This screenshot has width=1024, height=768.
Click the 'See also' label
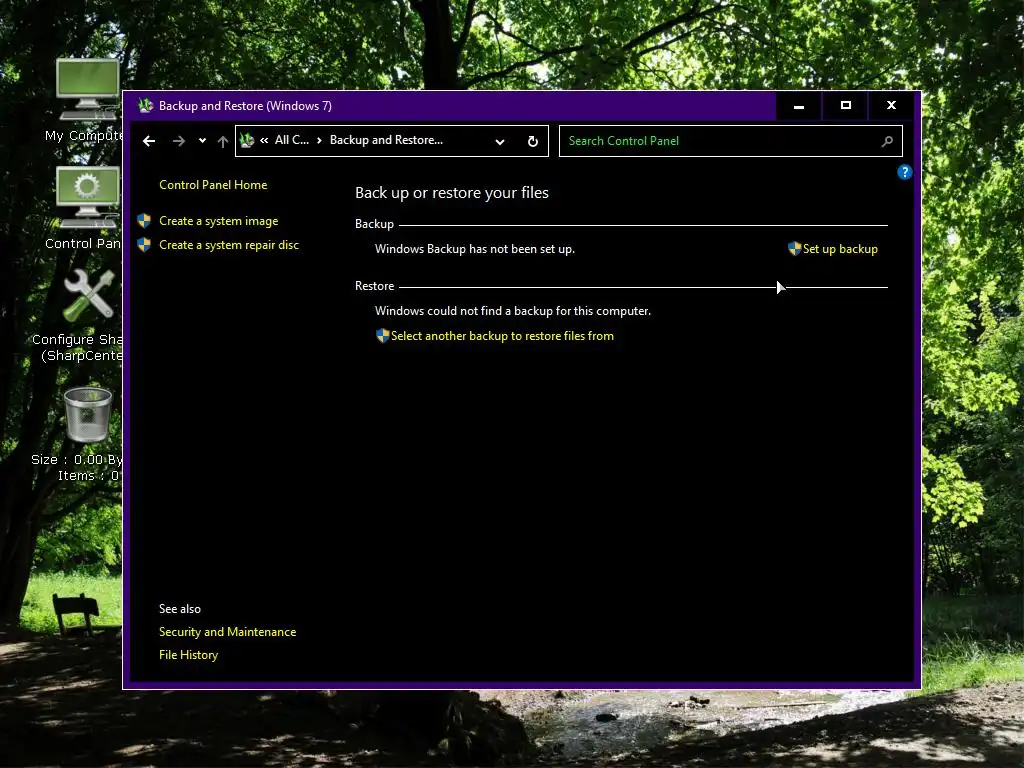[180, 609]
